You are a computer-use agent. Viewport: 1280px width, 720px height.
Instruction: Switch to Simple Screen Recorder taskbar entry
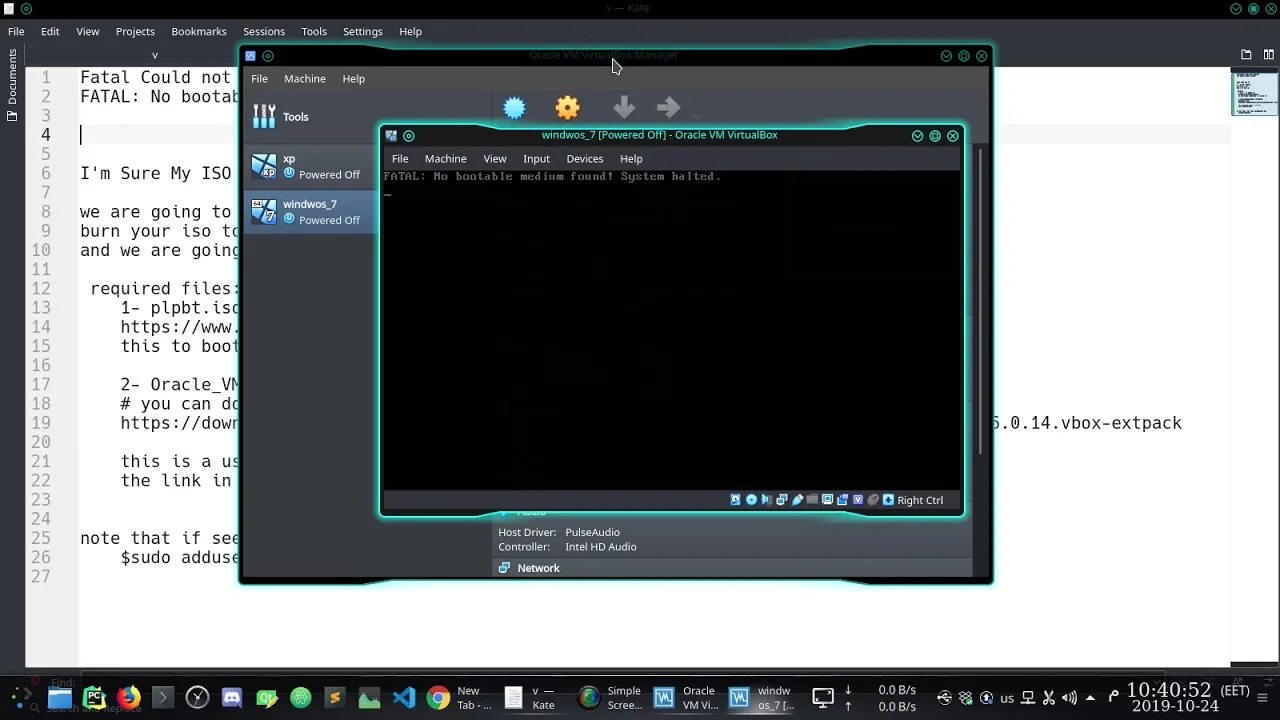(x=611, y=698)
